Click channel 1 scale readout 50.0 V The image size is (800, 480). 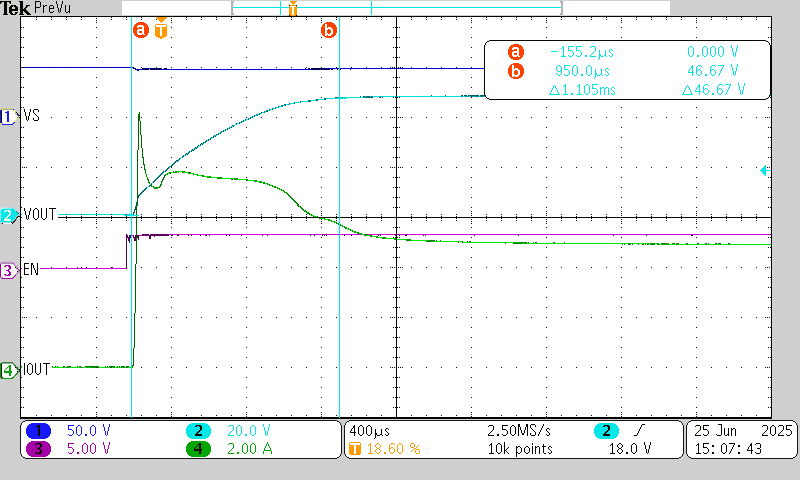point(88,430)
